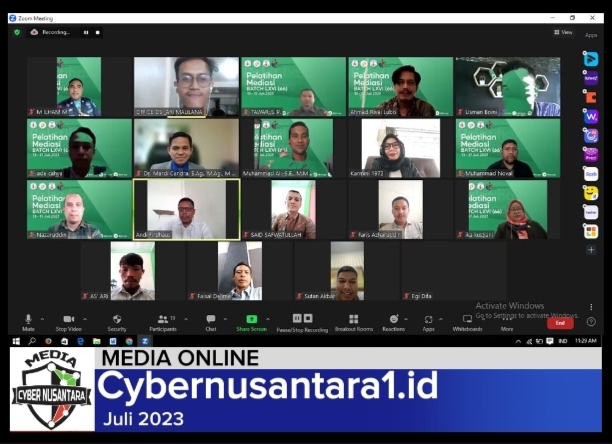Click the IND language indicator
612x444 pixels.
point(562,341)
